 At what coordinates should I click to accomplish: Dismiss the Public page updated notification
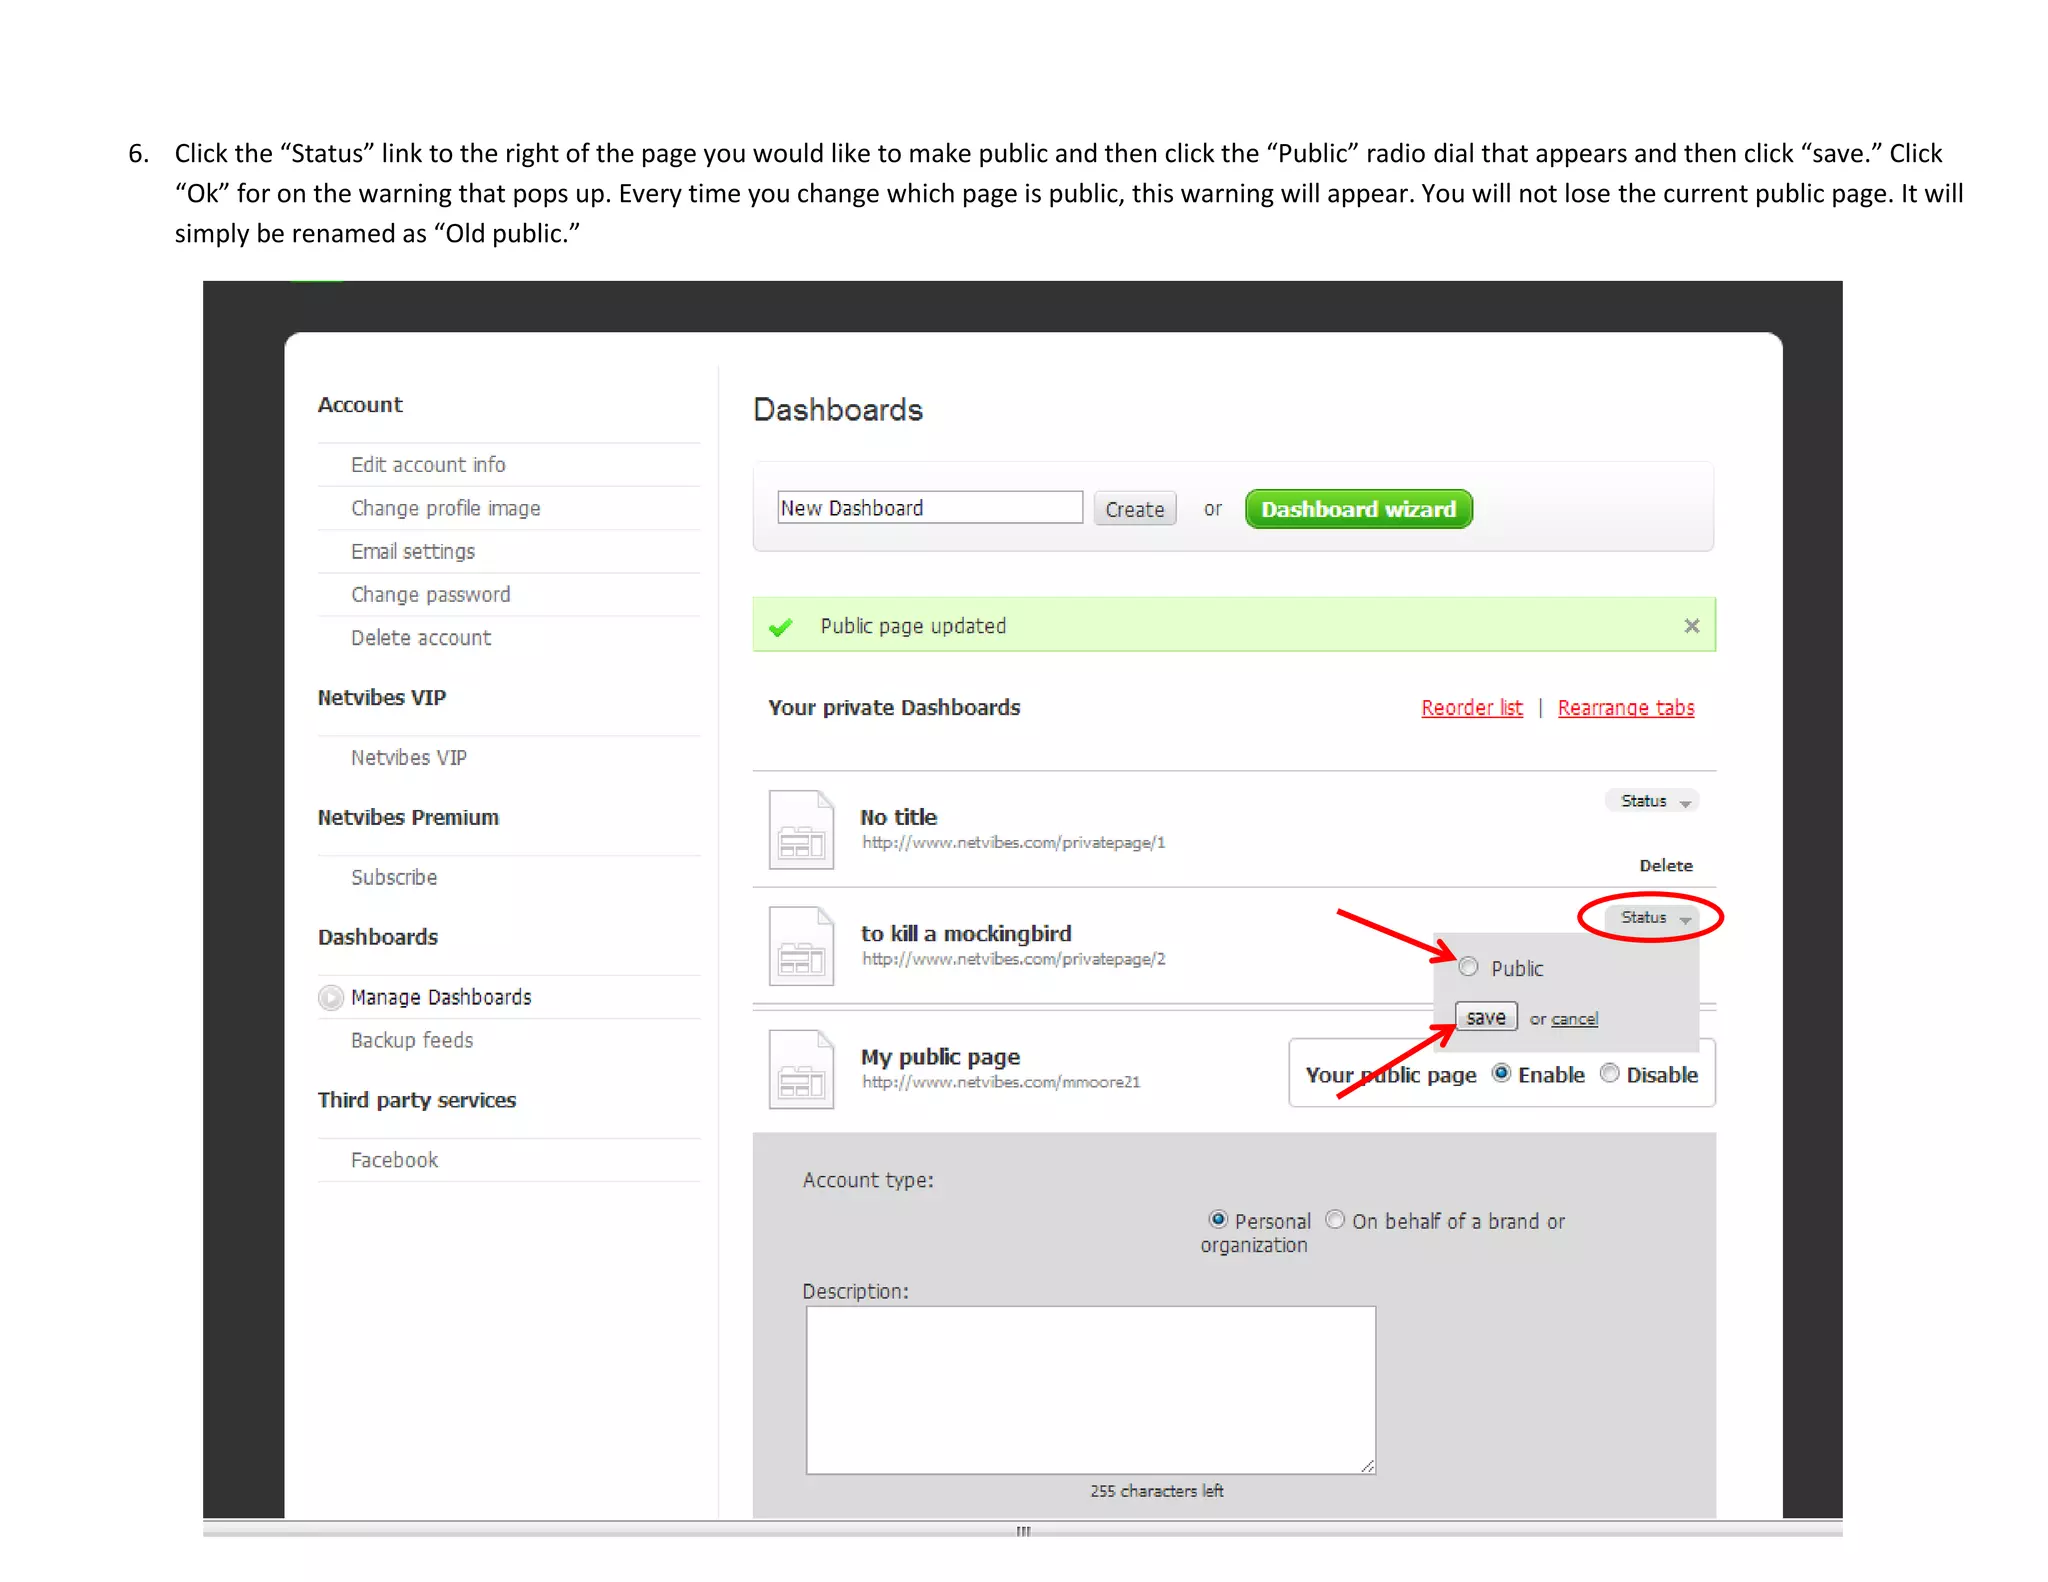point(1691,626)
